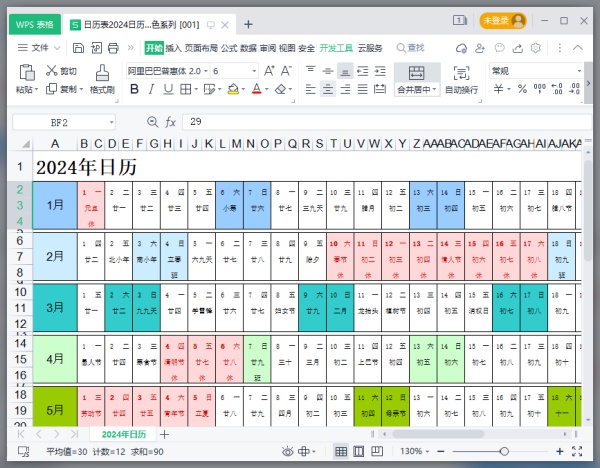Click the Paste (粘贴) clipboard icon
Image resolution: width=600 pixels, height=468 pixels.
(x=27, y=73)
